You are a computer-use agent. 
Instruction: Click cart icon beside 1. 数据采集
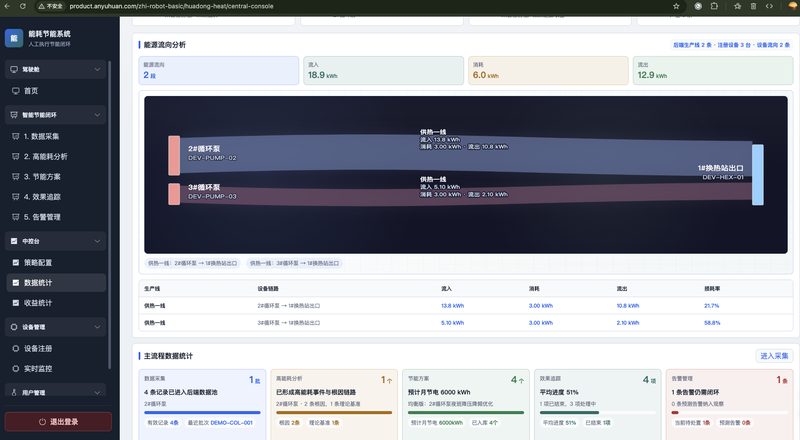point(15,136)
